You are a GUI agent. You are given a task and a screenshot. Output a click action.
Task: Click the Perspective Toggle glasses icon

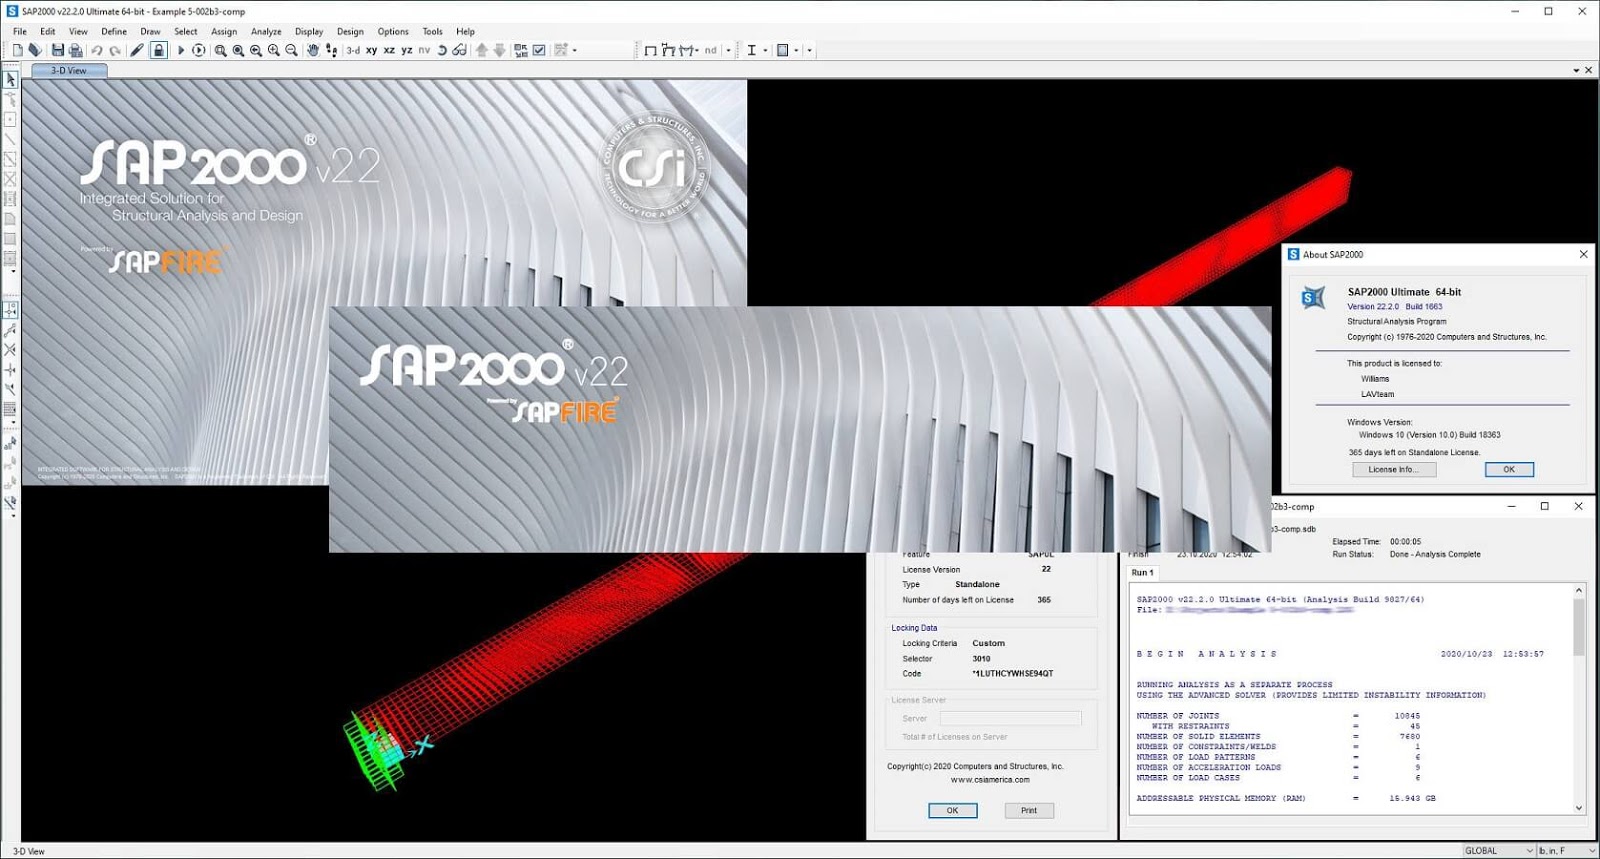point(459,50)
